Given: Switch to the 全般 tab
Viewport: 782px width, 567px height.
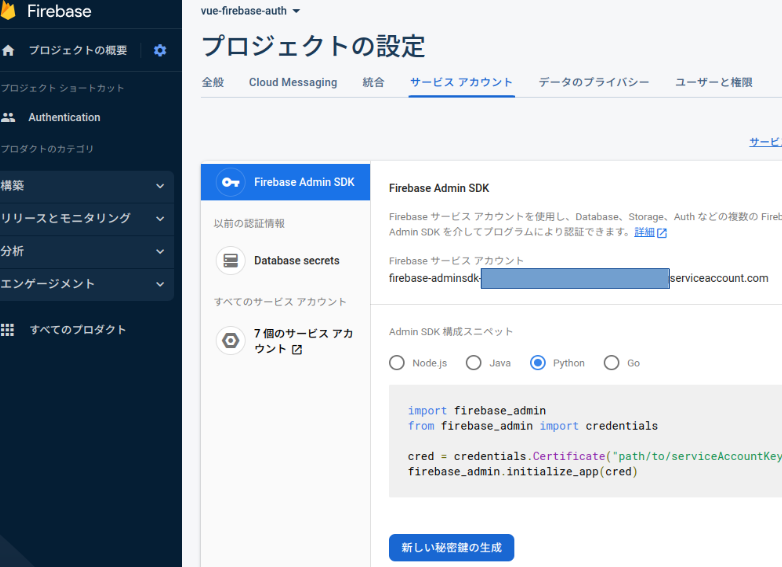Looking at the screenshot, I should click(213, 82).
